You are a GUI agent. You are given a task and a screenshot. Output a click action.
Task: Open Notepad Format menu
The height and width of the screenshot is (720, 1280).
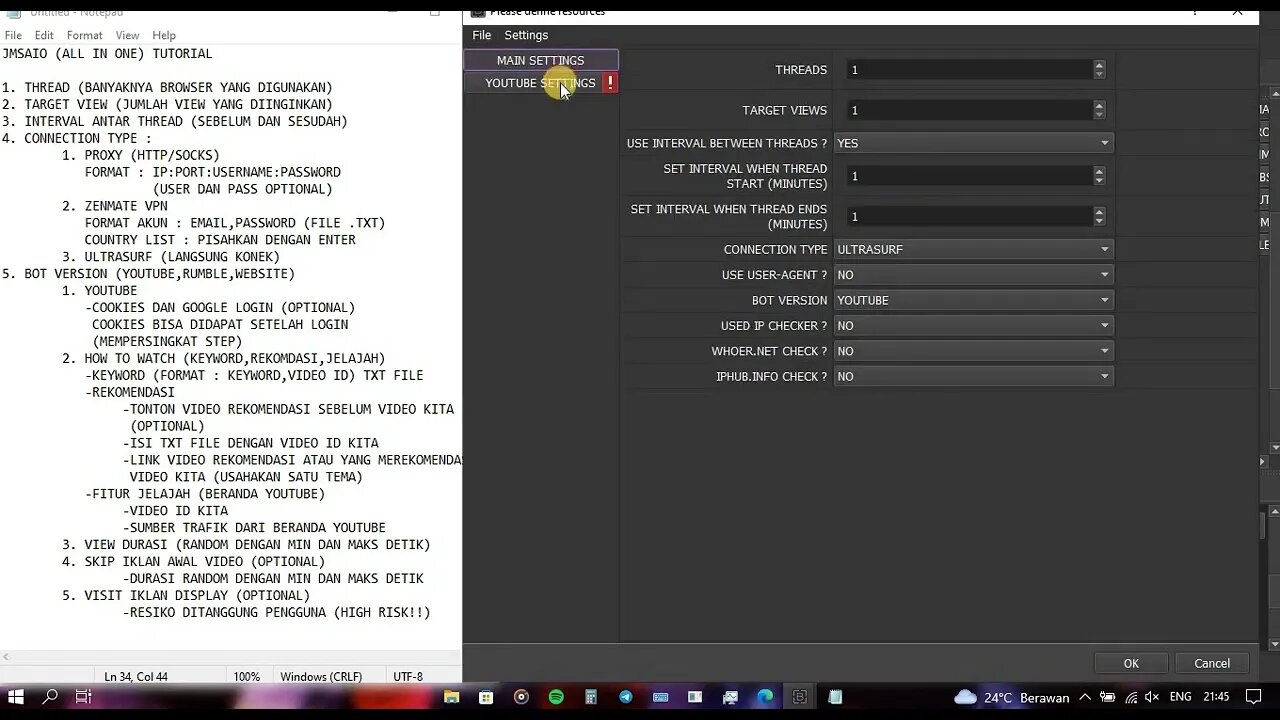[85, 35]
